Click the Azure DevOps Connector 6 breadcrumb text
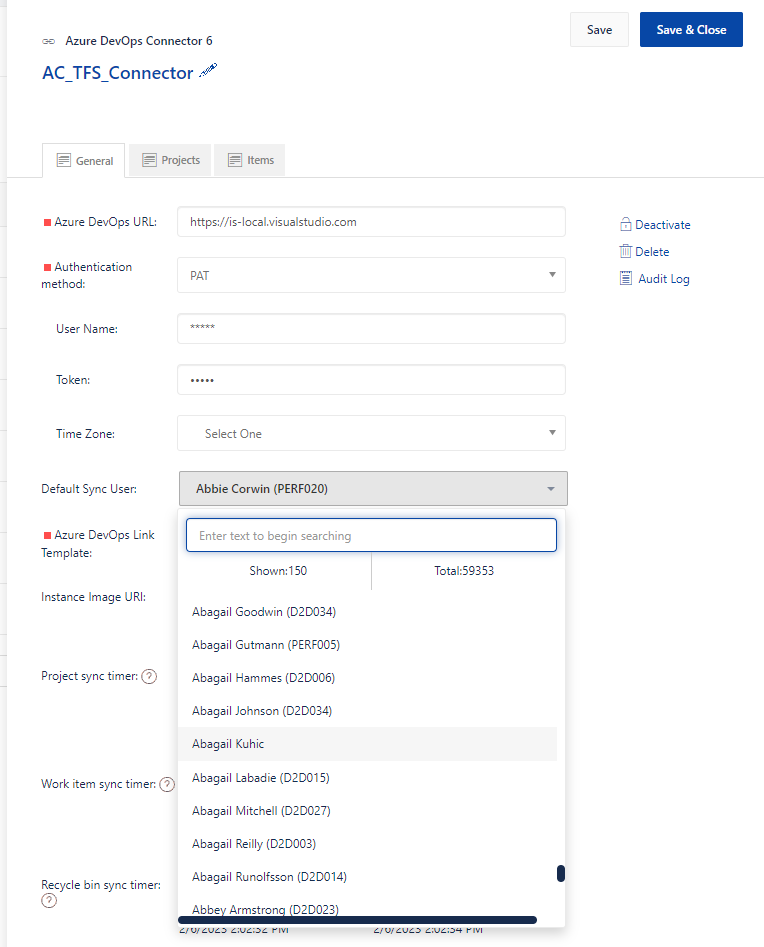Image resolution: width=764 pixels, height=947 pixels. (x=139, y=41)
